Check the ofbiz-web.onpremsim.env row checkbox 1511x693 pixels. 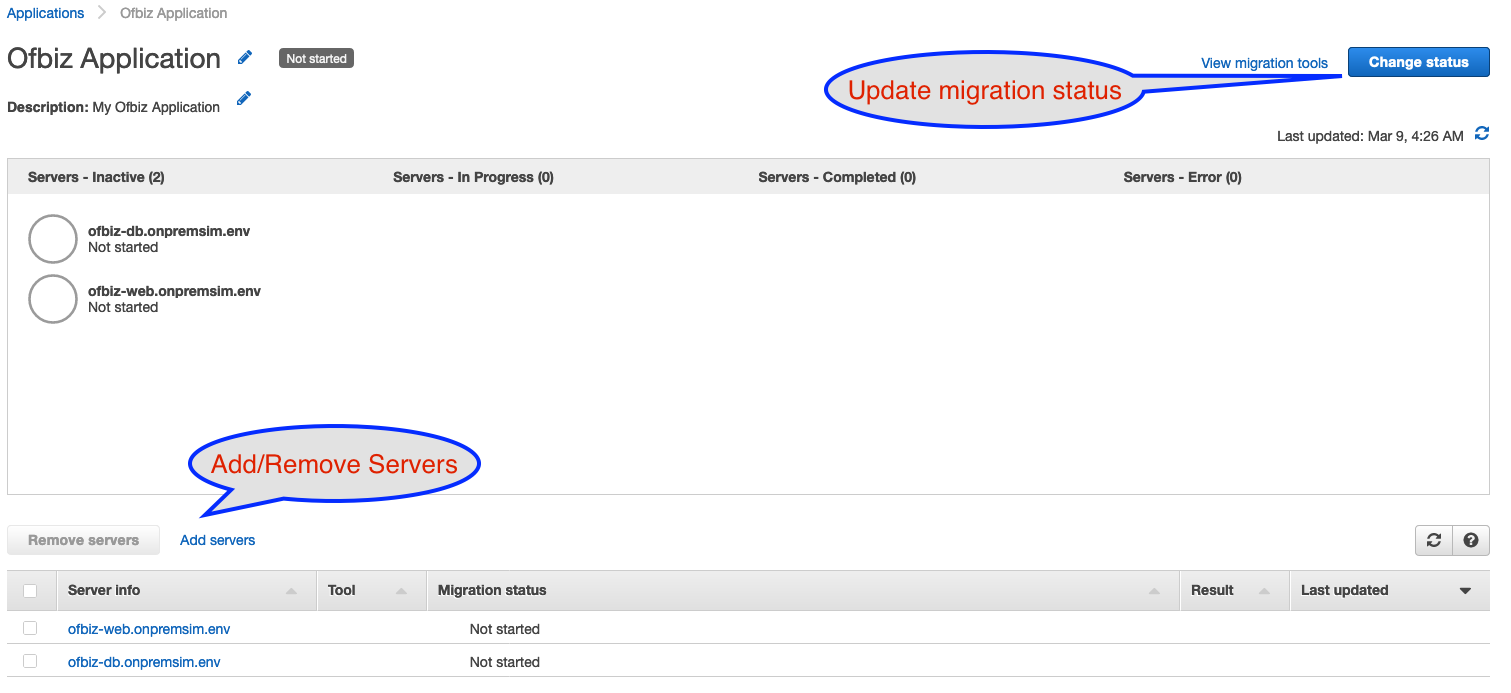coord(30,628)
